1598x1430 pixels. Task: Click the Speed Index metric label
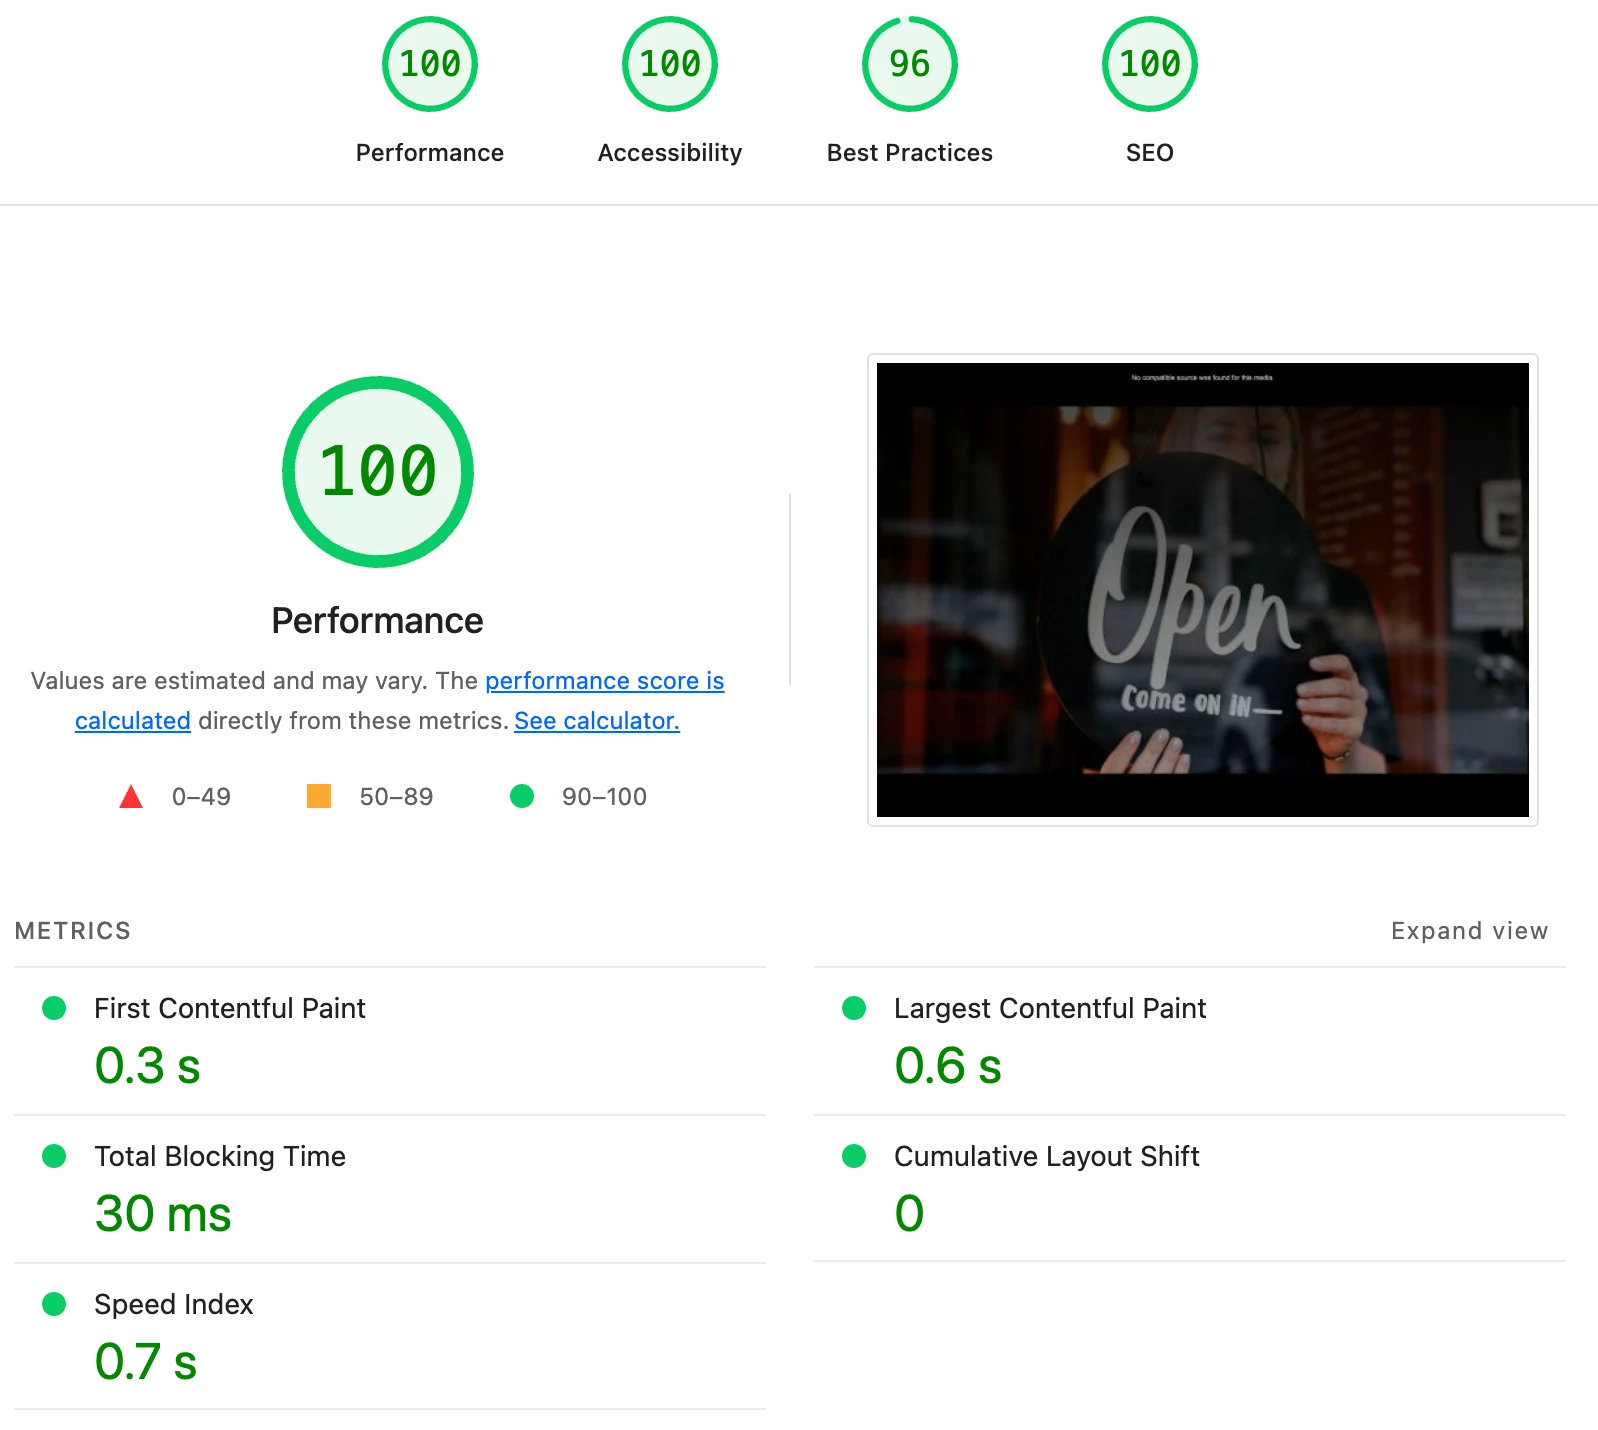click(174, 1304)
